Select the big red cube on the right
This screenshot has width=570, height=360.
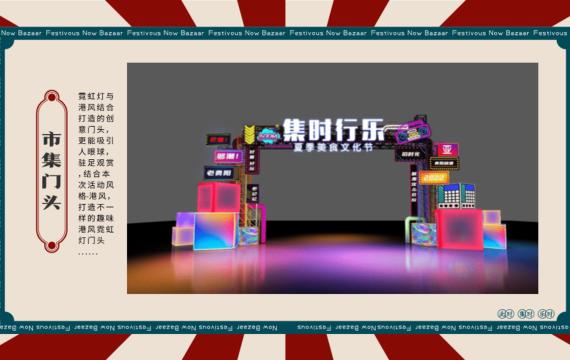(459, 229)
